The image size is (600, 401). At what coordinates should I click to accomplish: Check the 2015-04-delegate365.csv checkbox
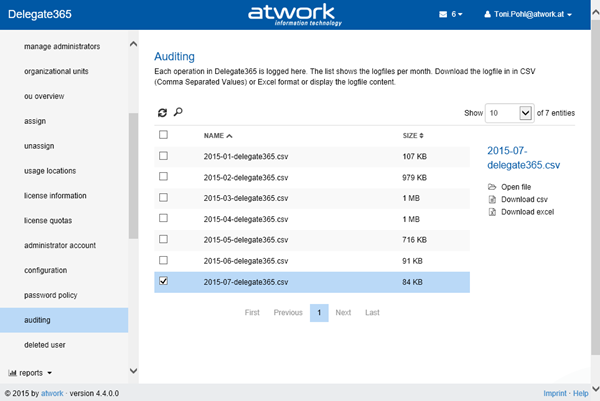tap(163, 218)
